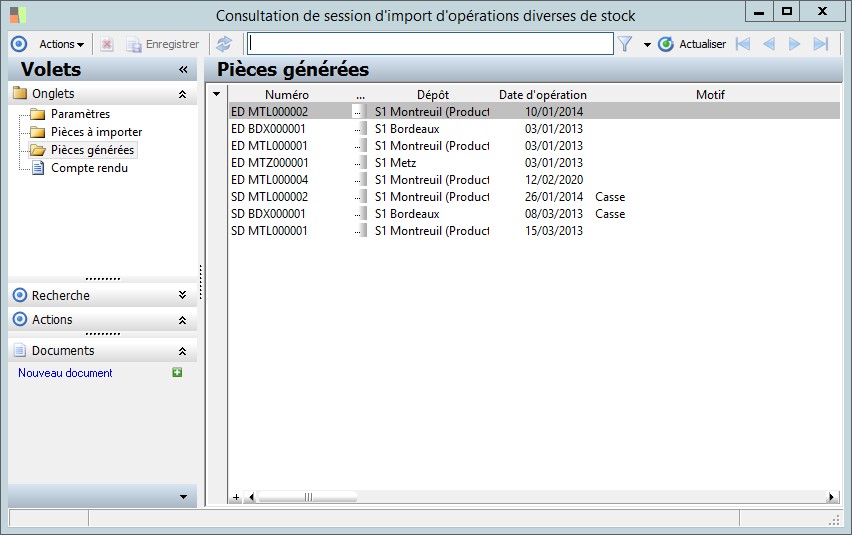Click date cell 12/02/2020

tap(554, 179)
